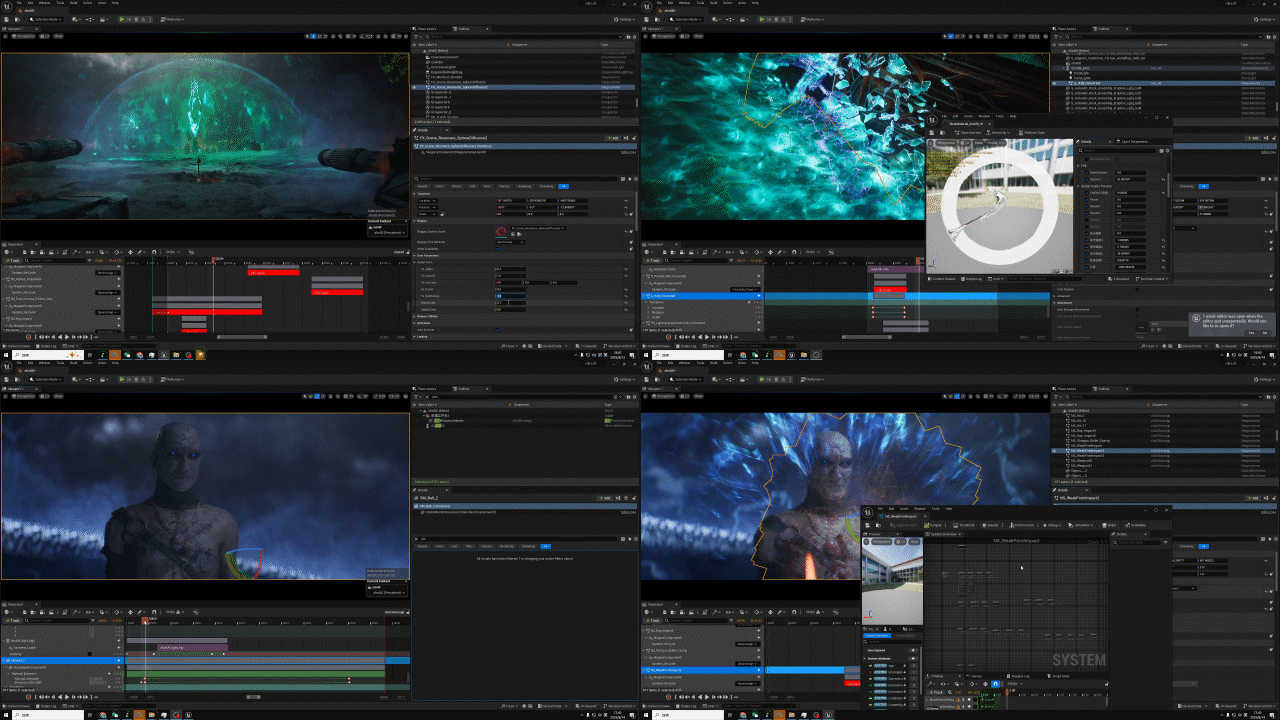Open Lit view mode dropdown in top-left viewport
Image resolution: width=1280 pixels, height=720 pixels.
[44, 35]
